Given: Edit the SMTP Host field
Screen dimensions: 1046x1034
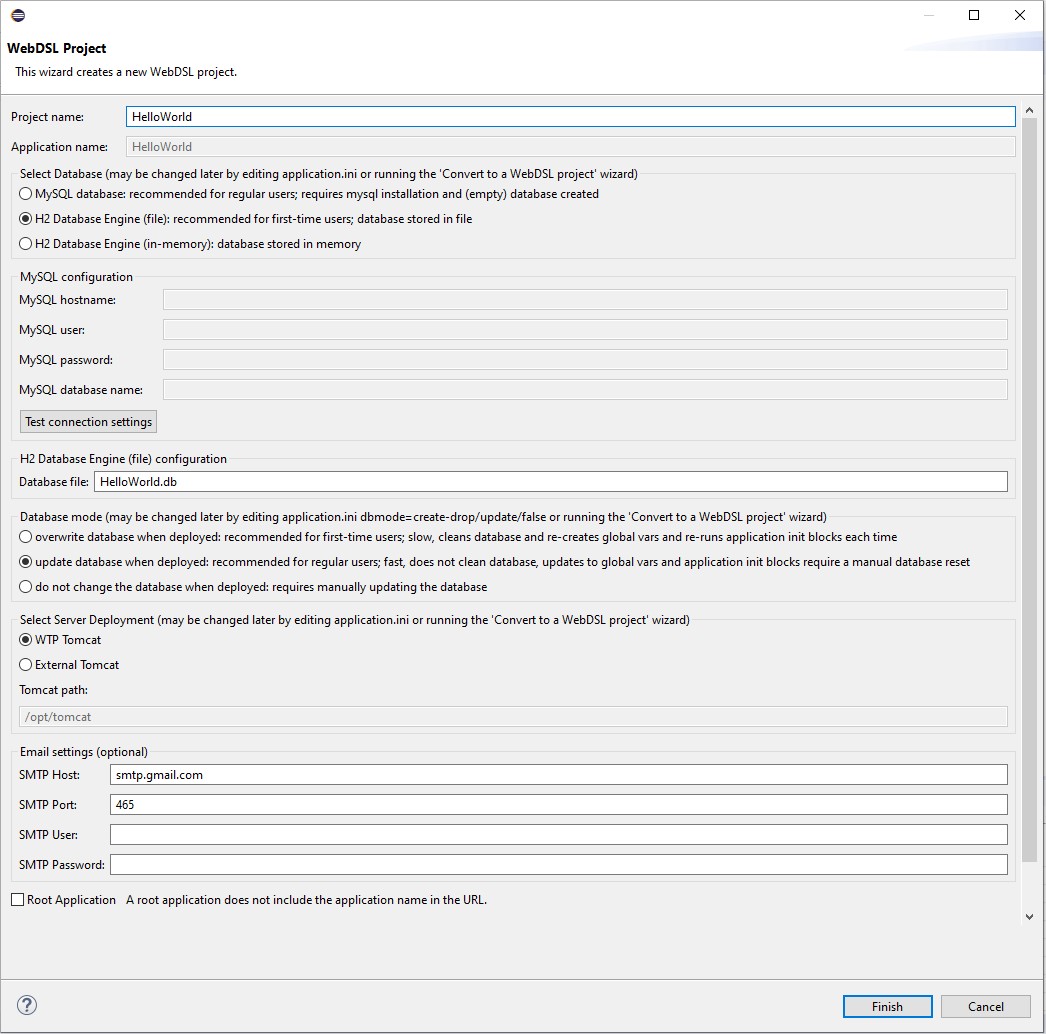Looking at the screenshot, I should (558, 774).
